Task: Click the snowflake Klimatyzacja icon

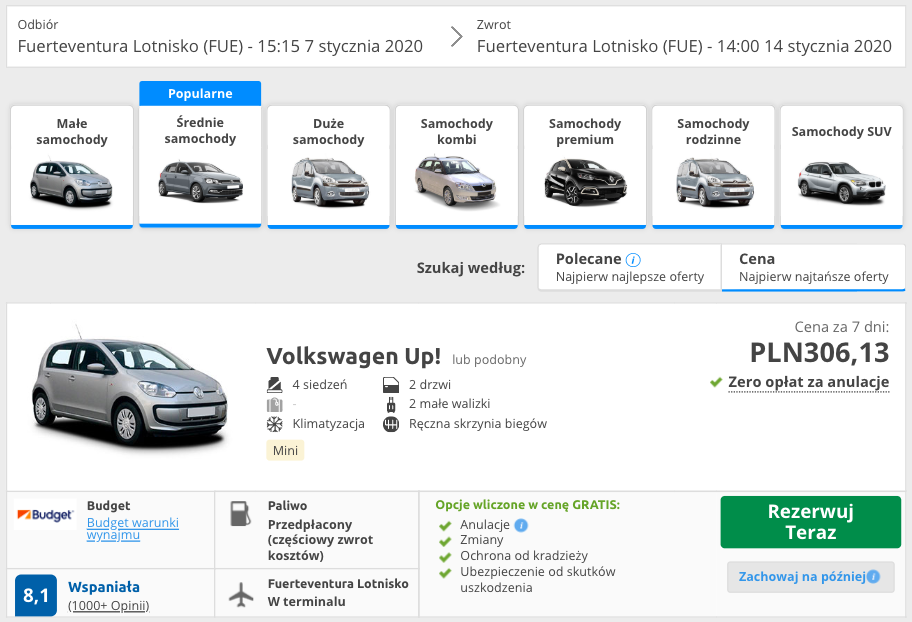Action: click(x=275, y=424)
